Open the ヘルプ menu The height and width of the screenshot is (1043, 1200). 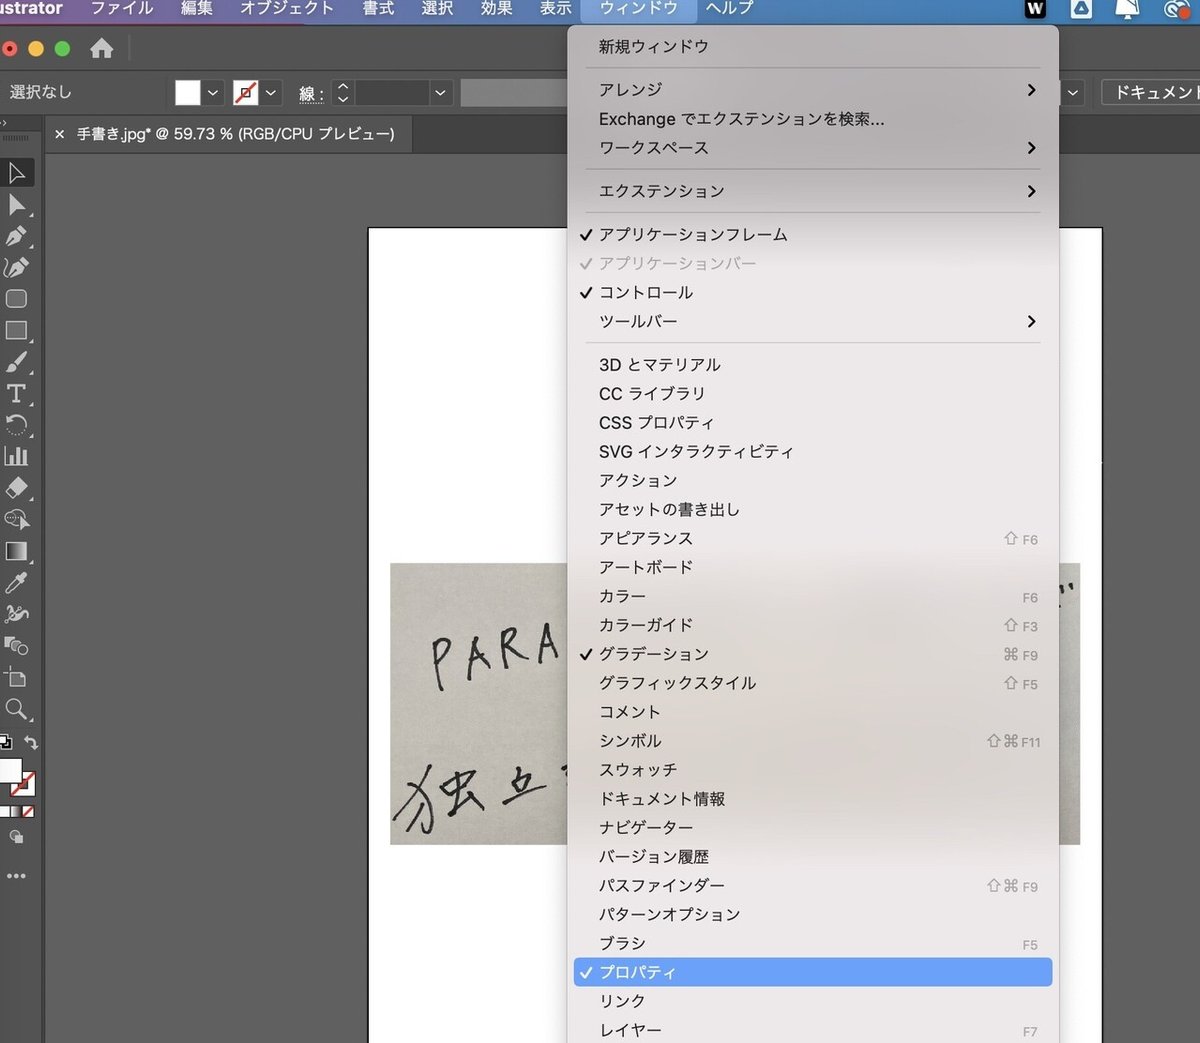coord(729,9)
